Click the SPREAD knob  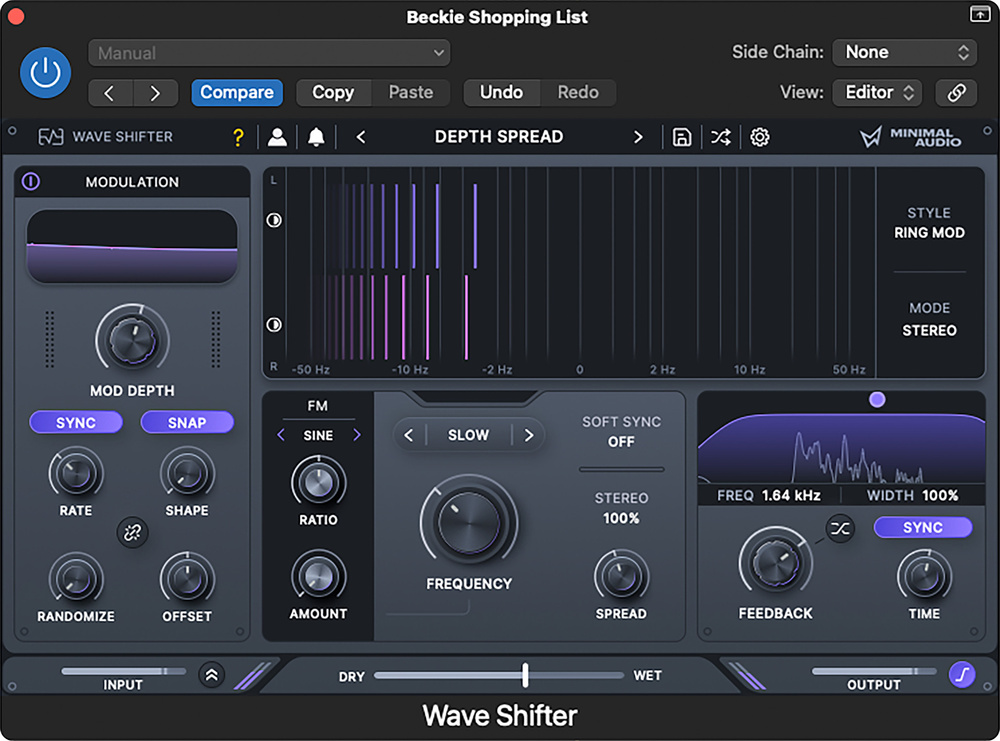coord(621,576)
